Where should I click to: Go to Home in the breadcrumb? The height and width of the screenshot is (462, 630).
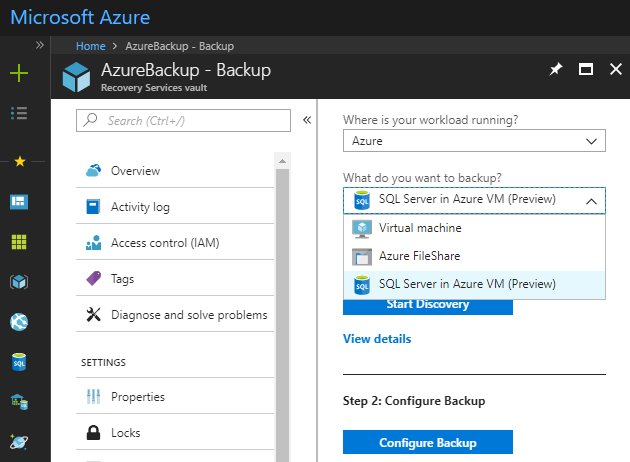point(90,46)
